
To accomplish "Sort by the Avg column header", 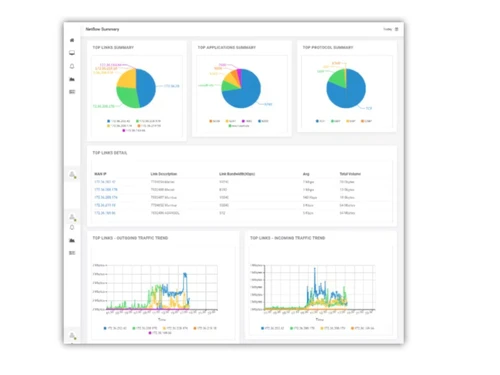I will [x=306, y=174].
